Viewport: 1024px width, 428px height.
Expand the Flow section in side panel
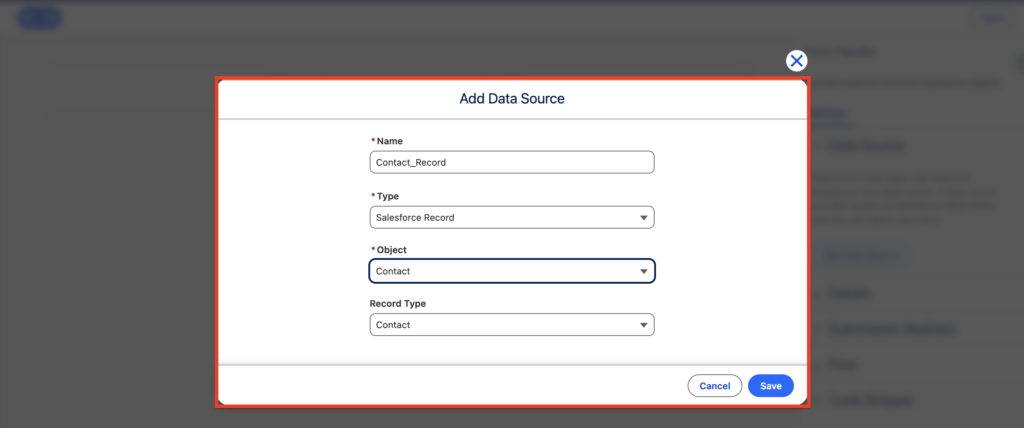tap(842, 365)
